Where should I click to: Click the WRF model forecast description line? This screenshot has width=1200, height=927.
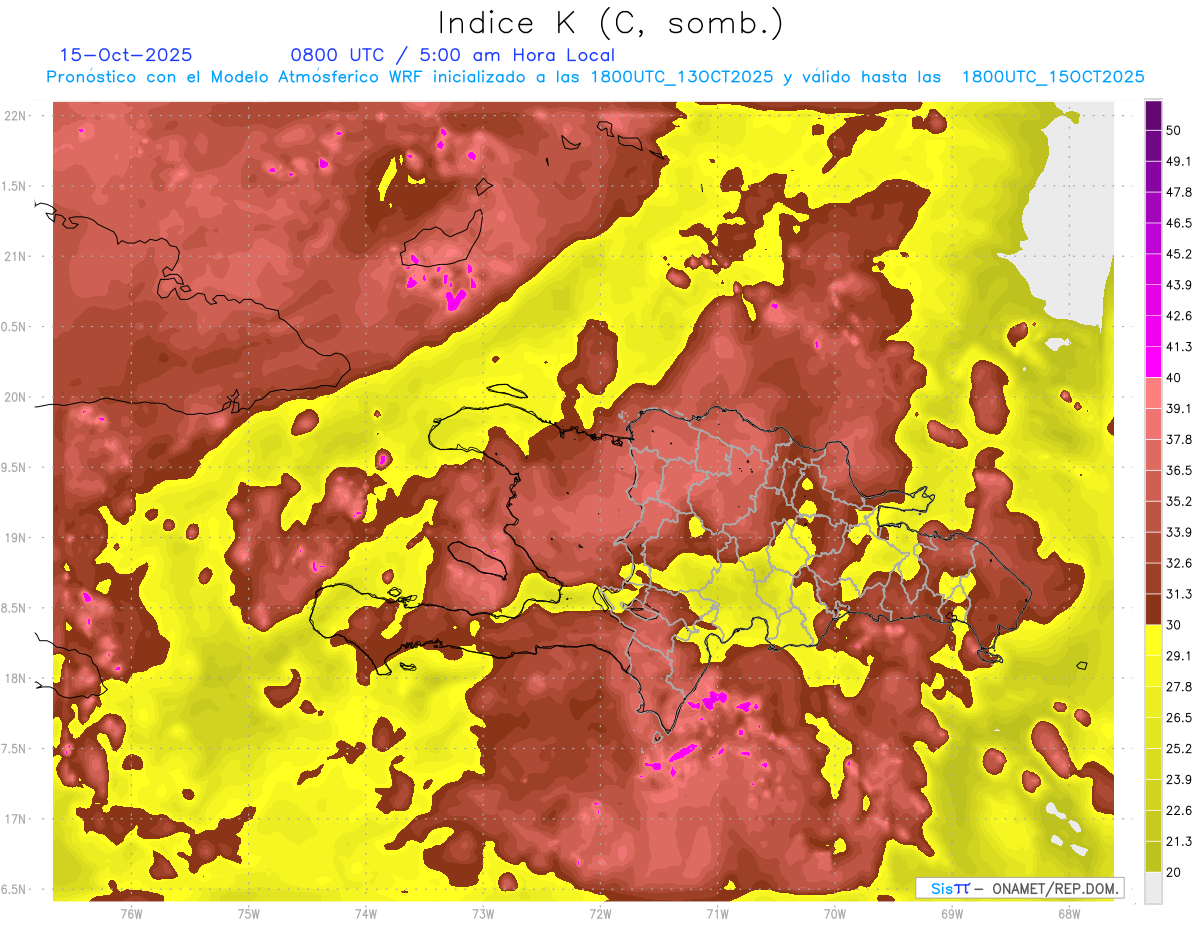click(595, 77)
